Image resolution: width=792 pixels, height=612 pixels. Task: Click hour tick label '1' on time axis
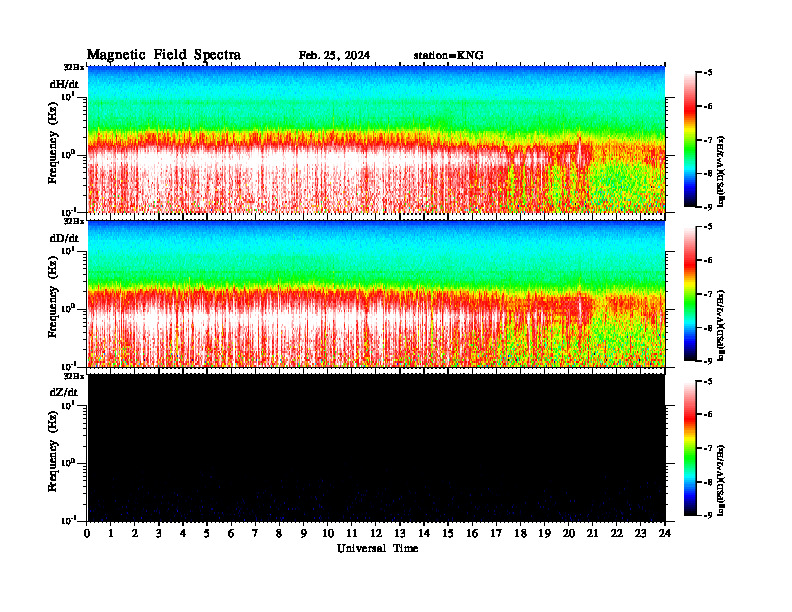pyautogui.click(x=111, y=533)
